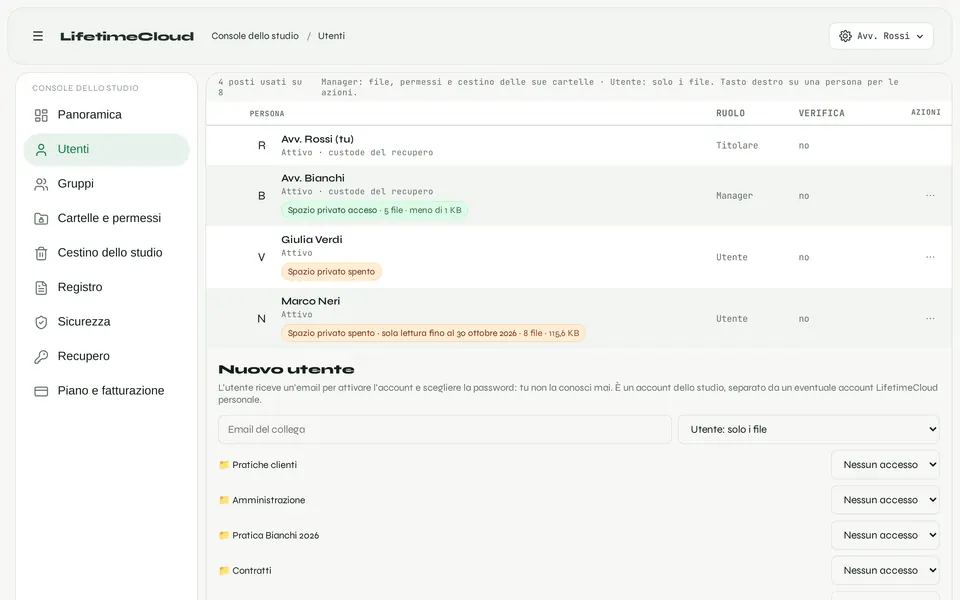Open Cestino dello studio section
The height and width of the screenshot is (600, 960).
(107, 253)
